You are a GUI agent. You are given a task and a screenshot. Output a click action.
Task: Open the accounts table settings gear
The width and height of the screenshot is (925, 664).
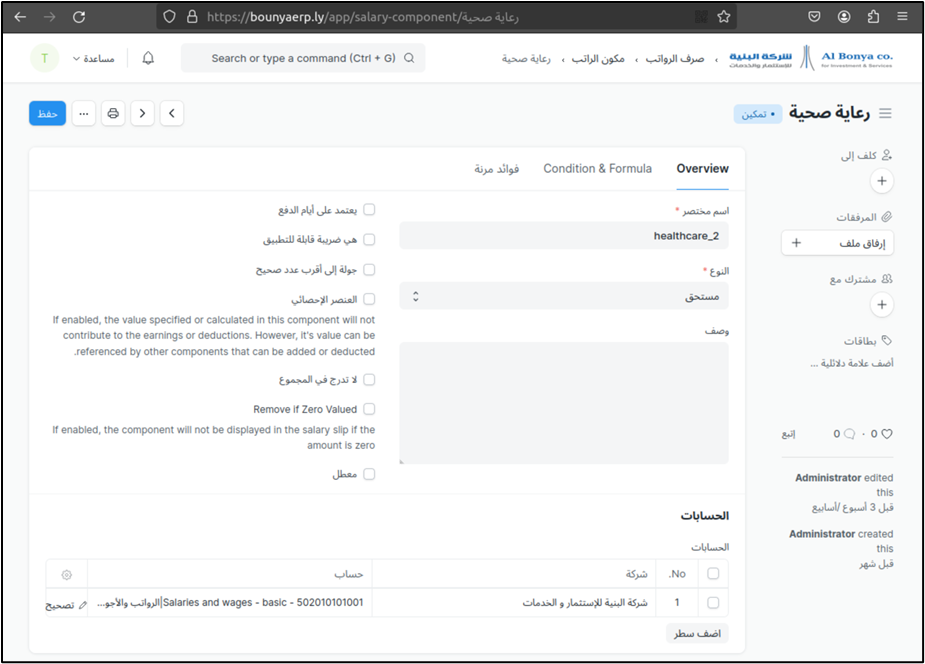point(67,574)
